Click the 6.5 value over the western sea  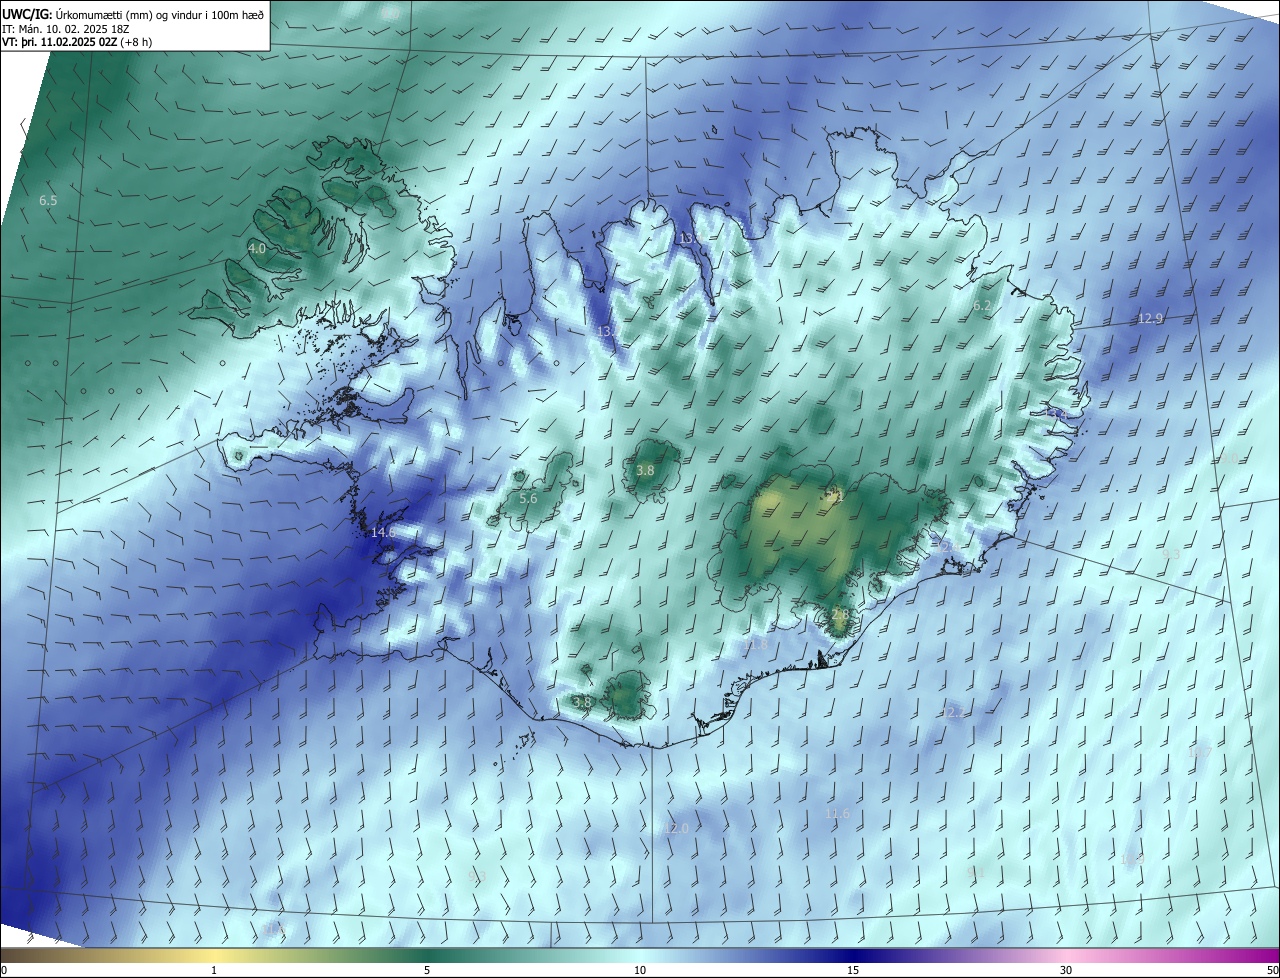[x=48, y=201]
